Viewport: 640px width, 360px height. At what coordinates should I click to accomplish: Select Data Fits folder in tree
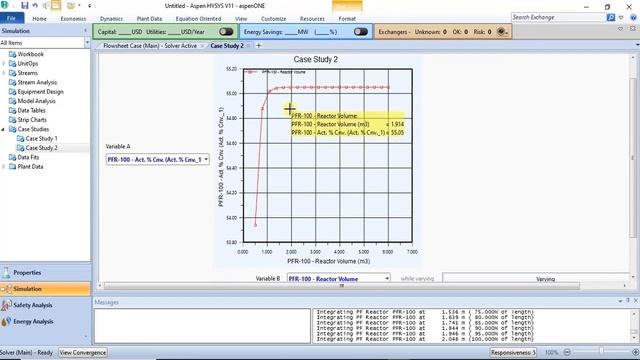(x=28, y=157)
